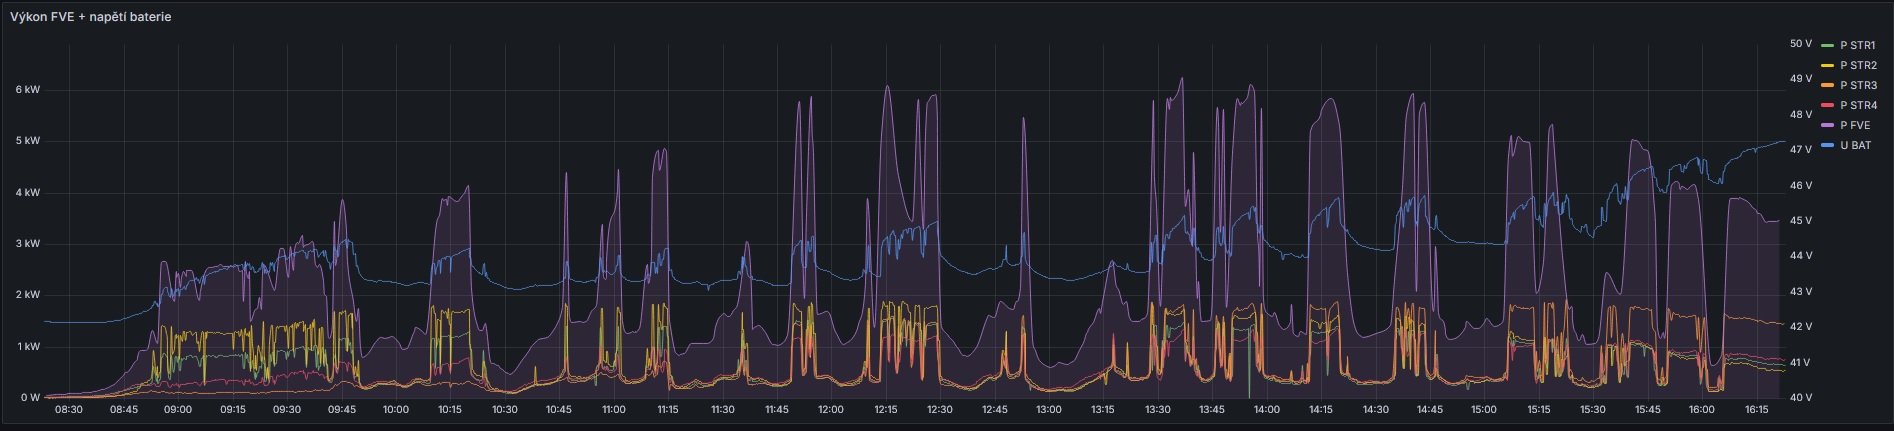Screen dimensions: 1894x431
Task: Click the 49 V voltage axis label
Action: (x=1801, y=79)
